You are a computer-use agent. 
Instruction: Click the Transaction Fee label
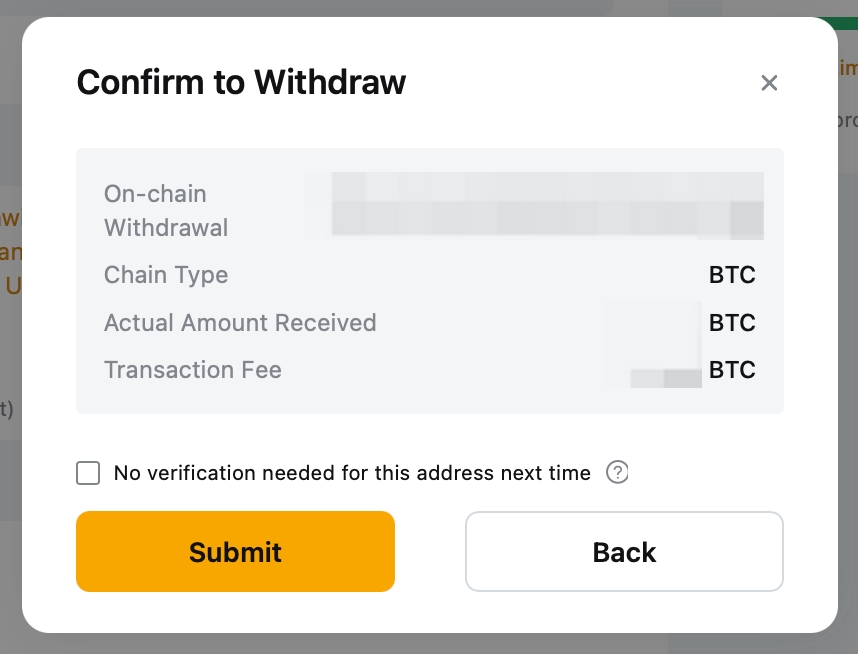pyautogui.click(x=193, y=370)
